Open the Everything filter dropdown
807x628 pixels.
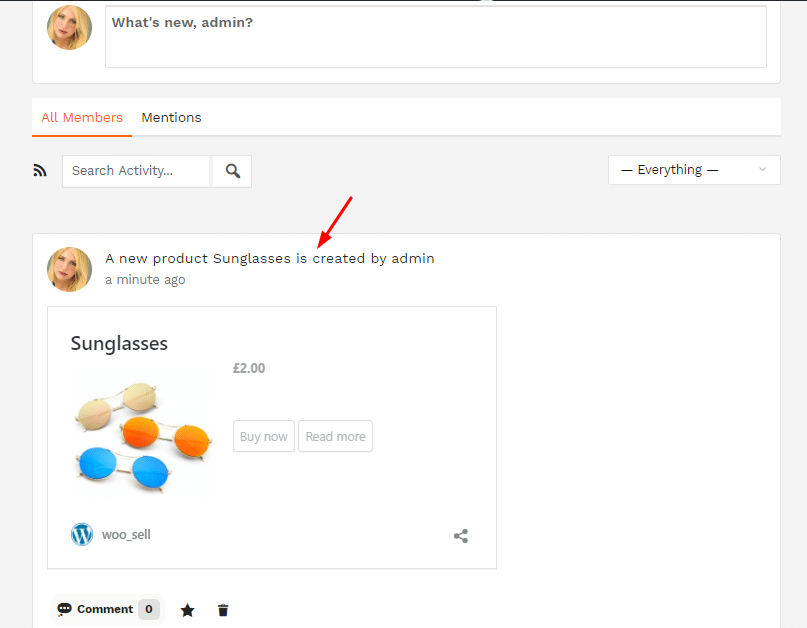(x=694, y=170)
